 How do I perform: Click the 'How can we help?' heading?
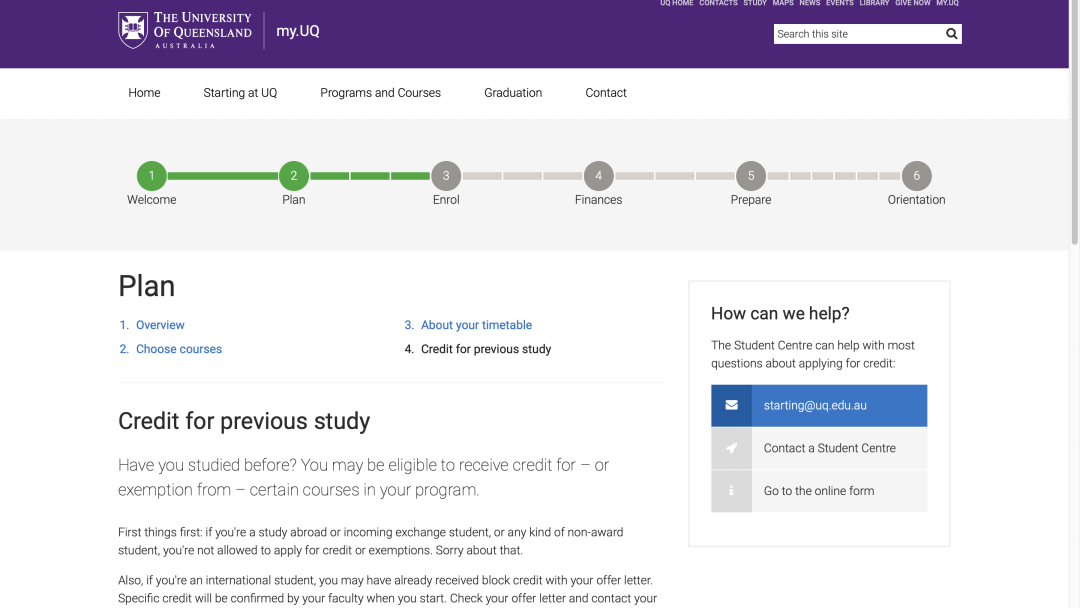point(780,313)
